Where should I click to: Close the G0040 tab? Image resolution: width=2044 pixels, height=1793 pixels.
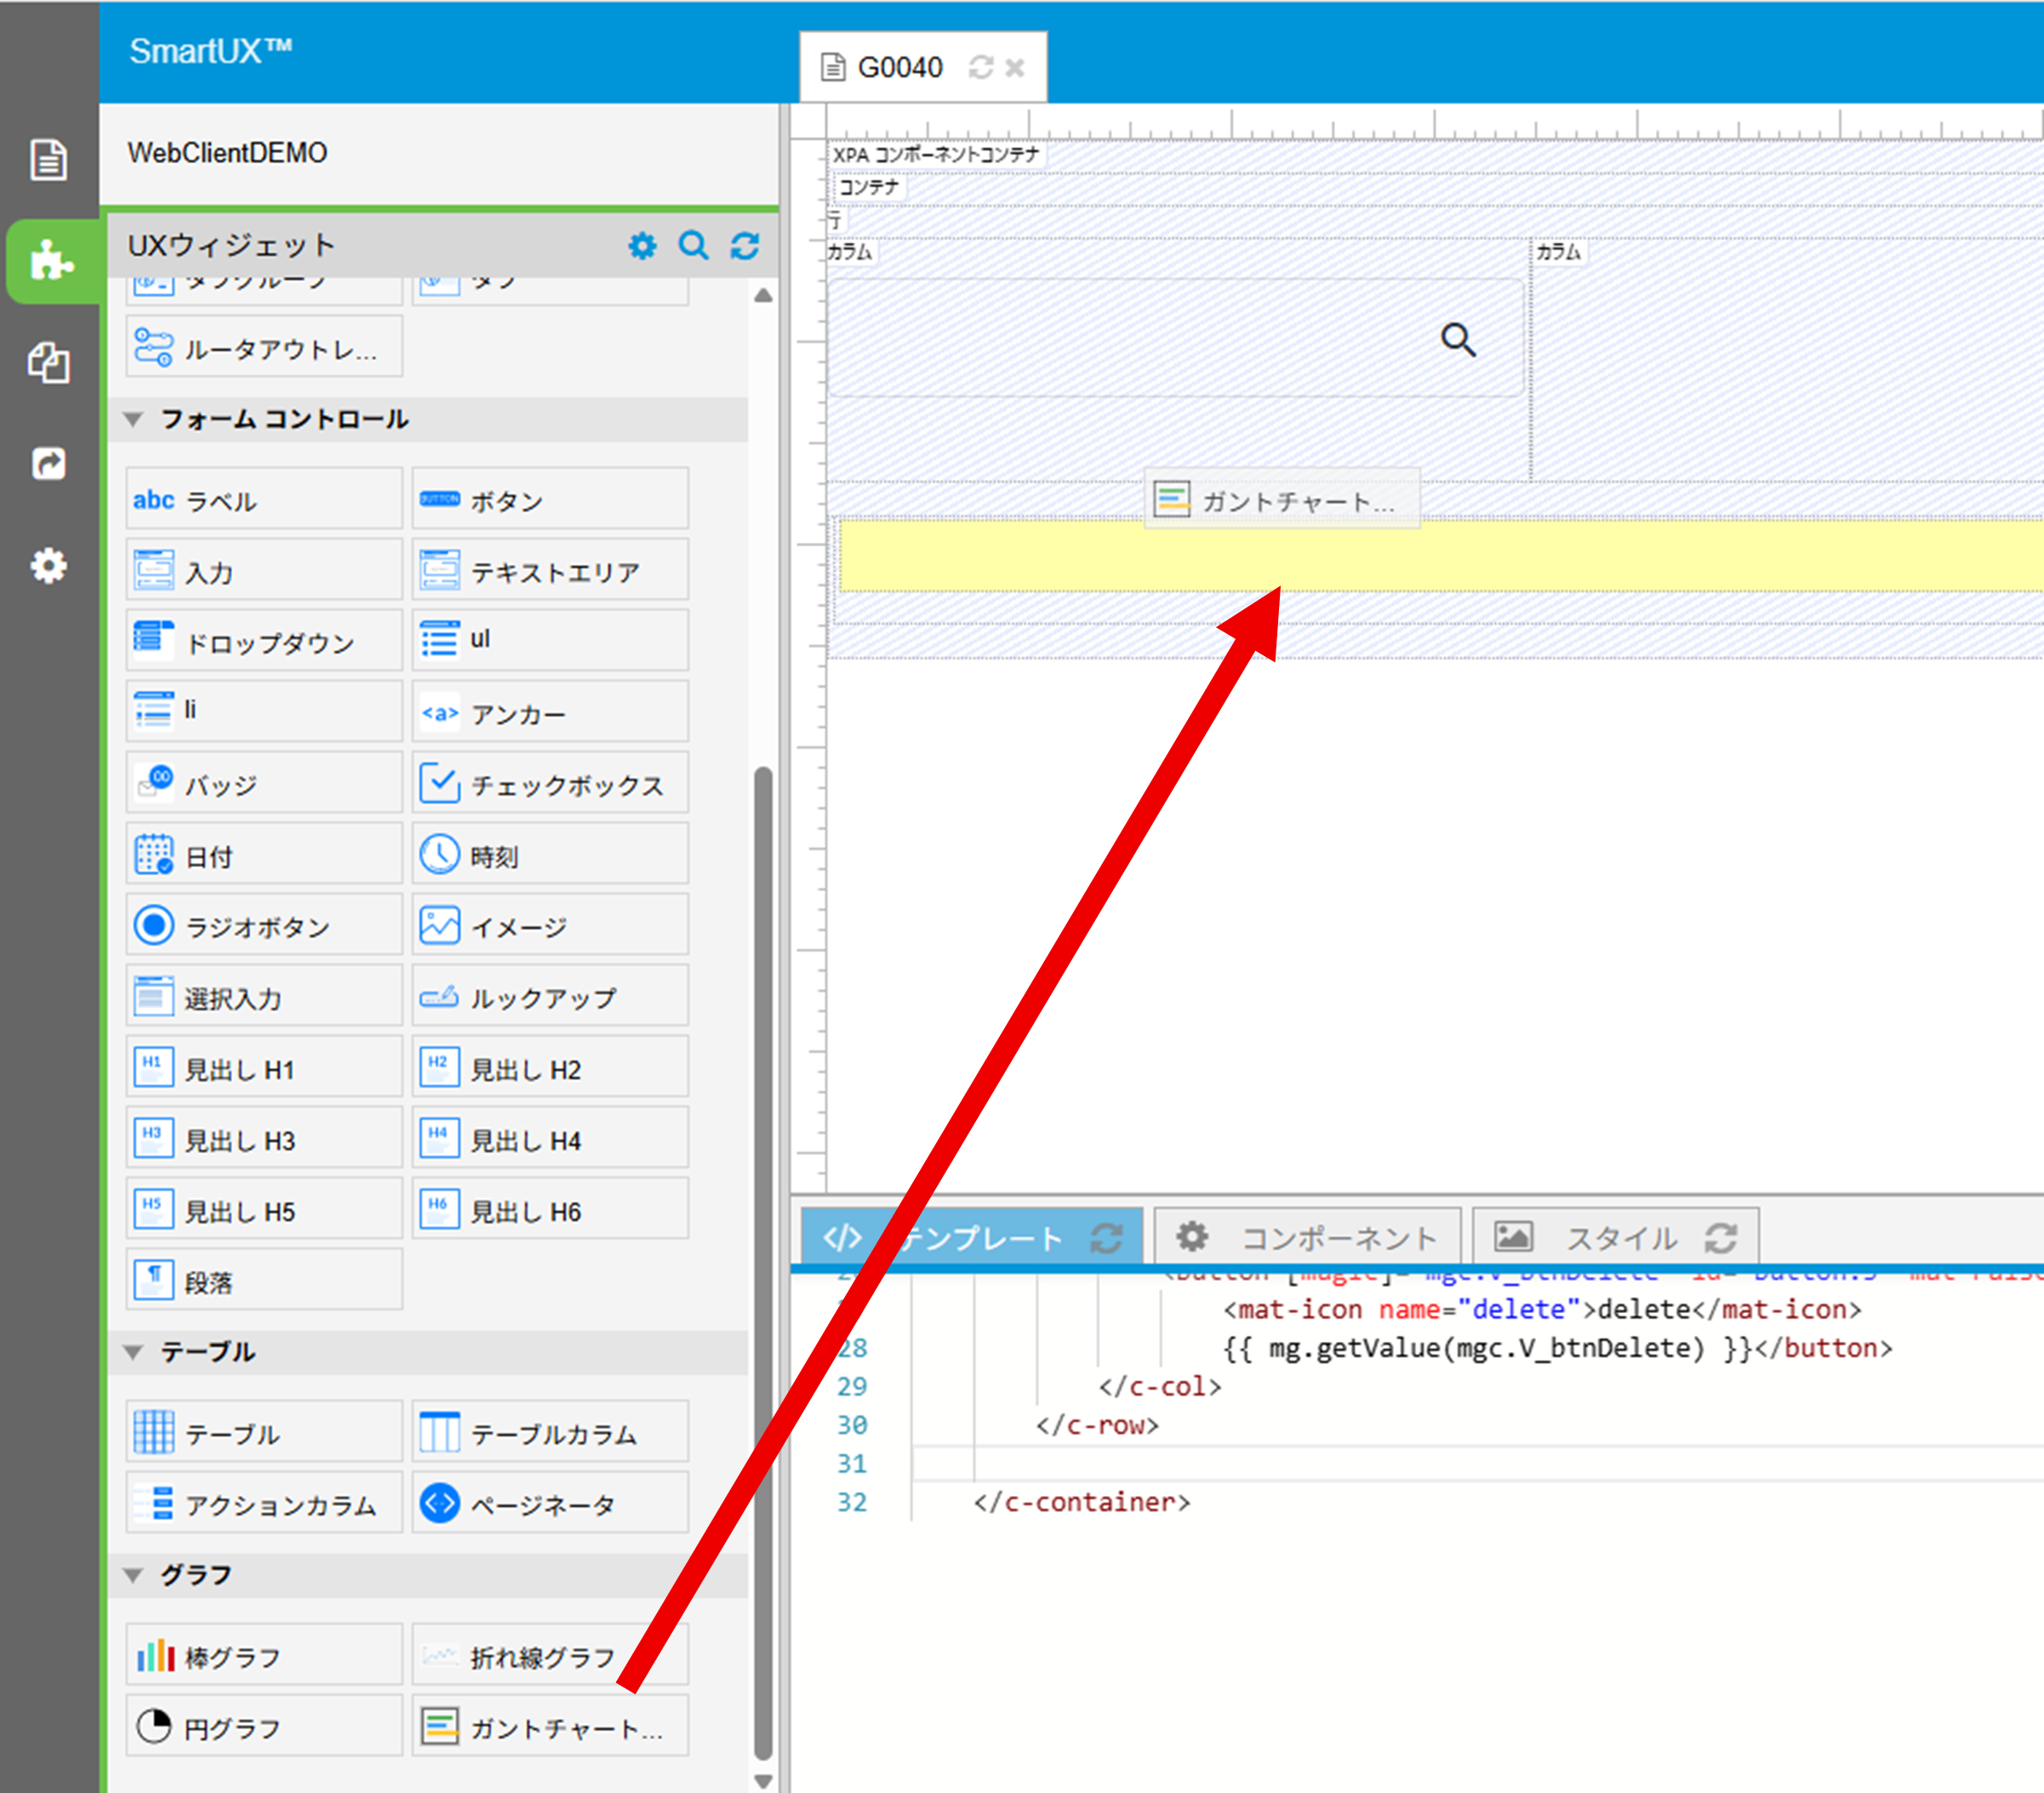pyautogui.click(x=1015, y=68)
